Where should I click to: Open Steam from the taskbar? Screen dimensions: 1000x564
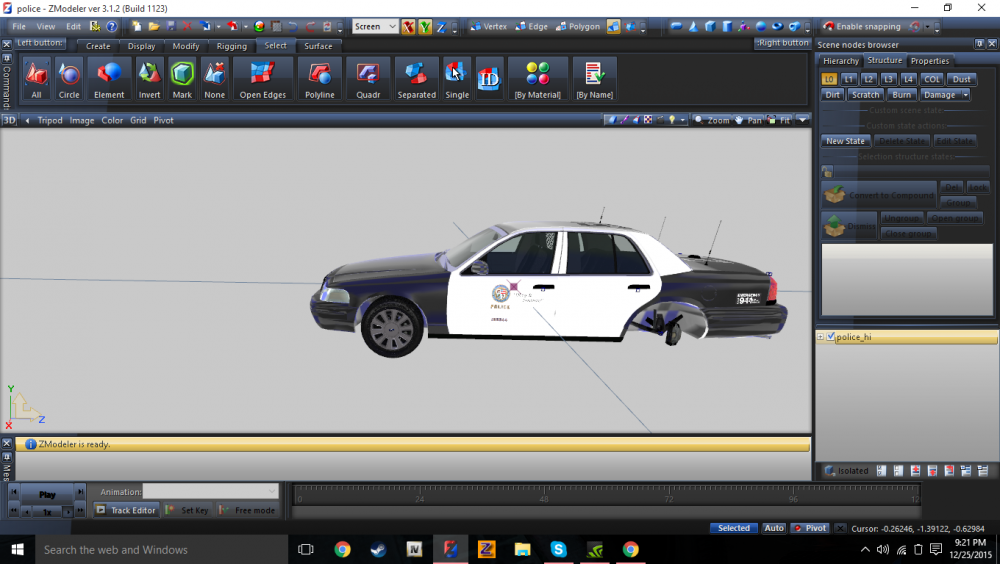coord(378,549)
